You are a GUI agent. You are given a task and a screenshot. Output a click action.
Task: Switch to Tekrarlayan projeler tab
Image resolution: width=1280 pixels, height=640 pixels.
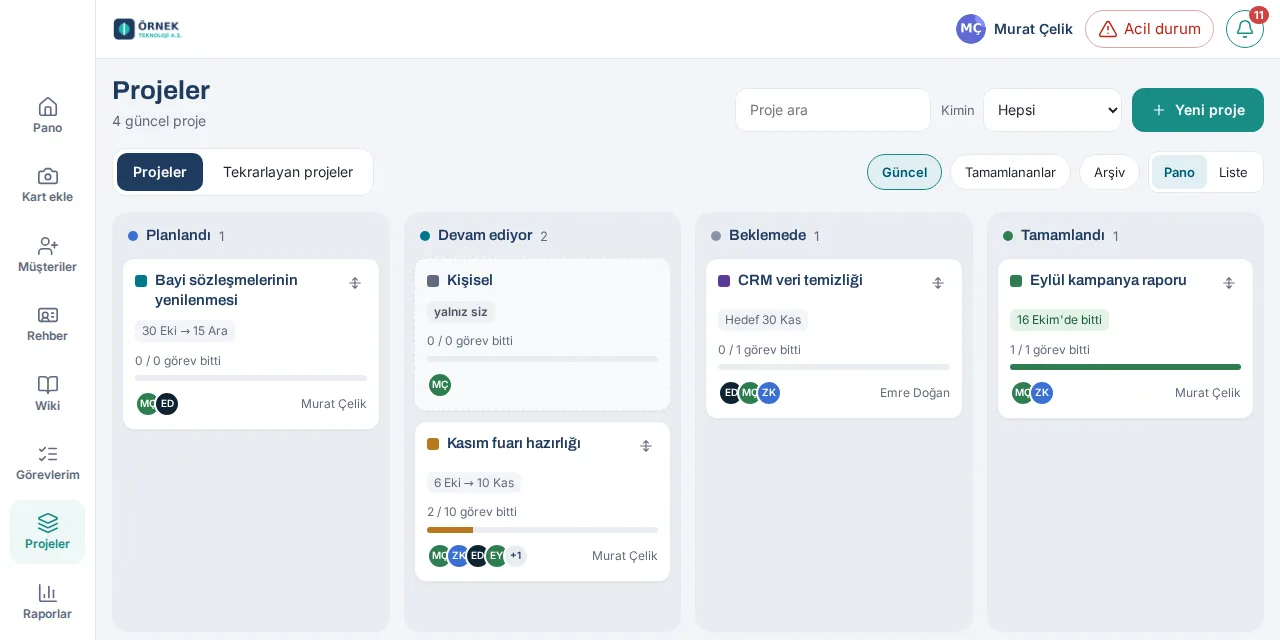coord(288,172)
